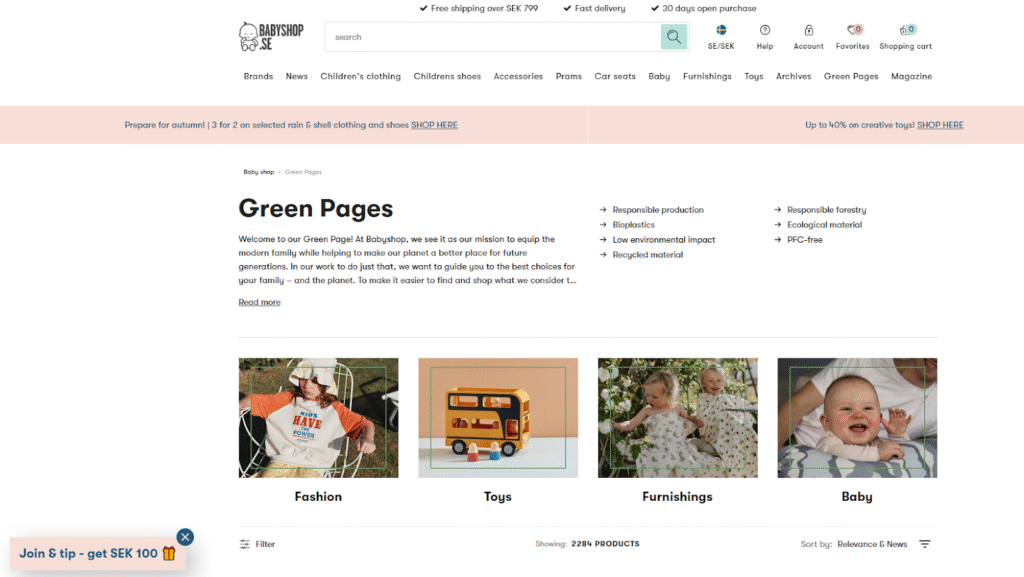The height and width of the screenshot is (577, 1024).
Task: Click SHOP HERE for rain clothing offer
Action: click(434, 125)
